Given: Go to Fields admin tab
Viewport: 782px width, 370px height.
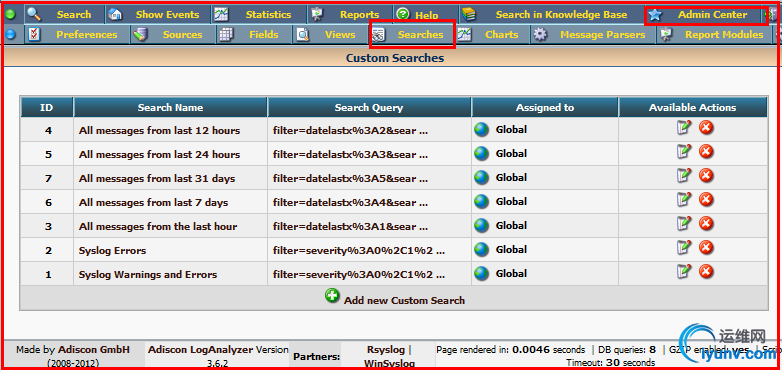Looking at the screenshot, I should click(x=264, y=35).
